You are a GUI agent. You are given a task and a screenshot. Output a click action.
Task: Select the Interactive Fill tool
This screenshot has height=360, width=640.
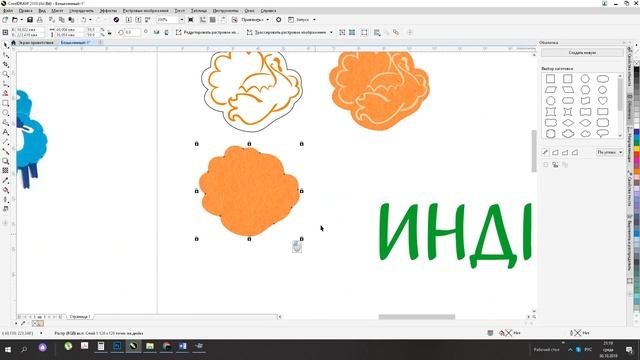(5, 190)
